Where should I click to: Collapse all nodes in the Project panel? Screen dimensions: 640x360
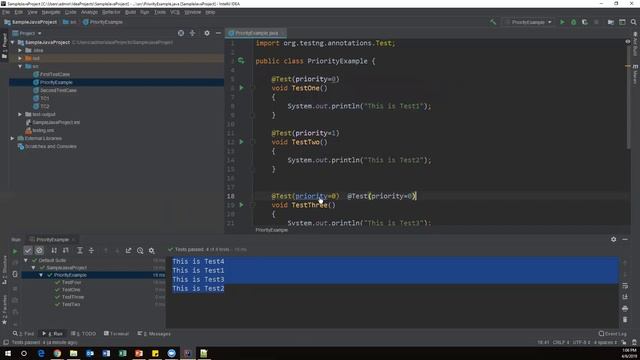coord(192,33)
